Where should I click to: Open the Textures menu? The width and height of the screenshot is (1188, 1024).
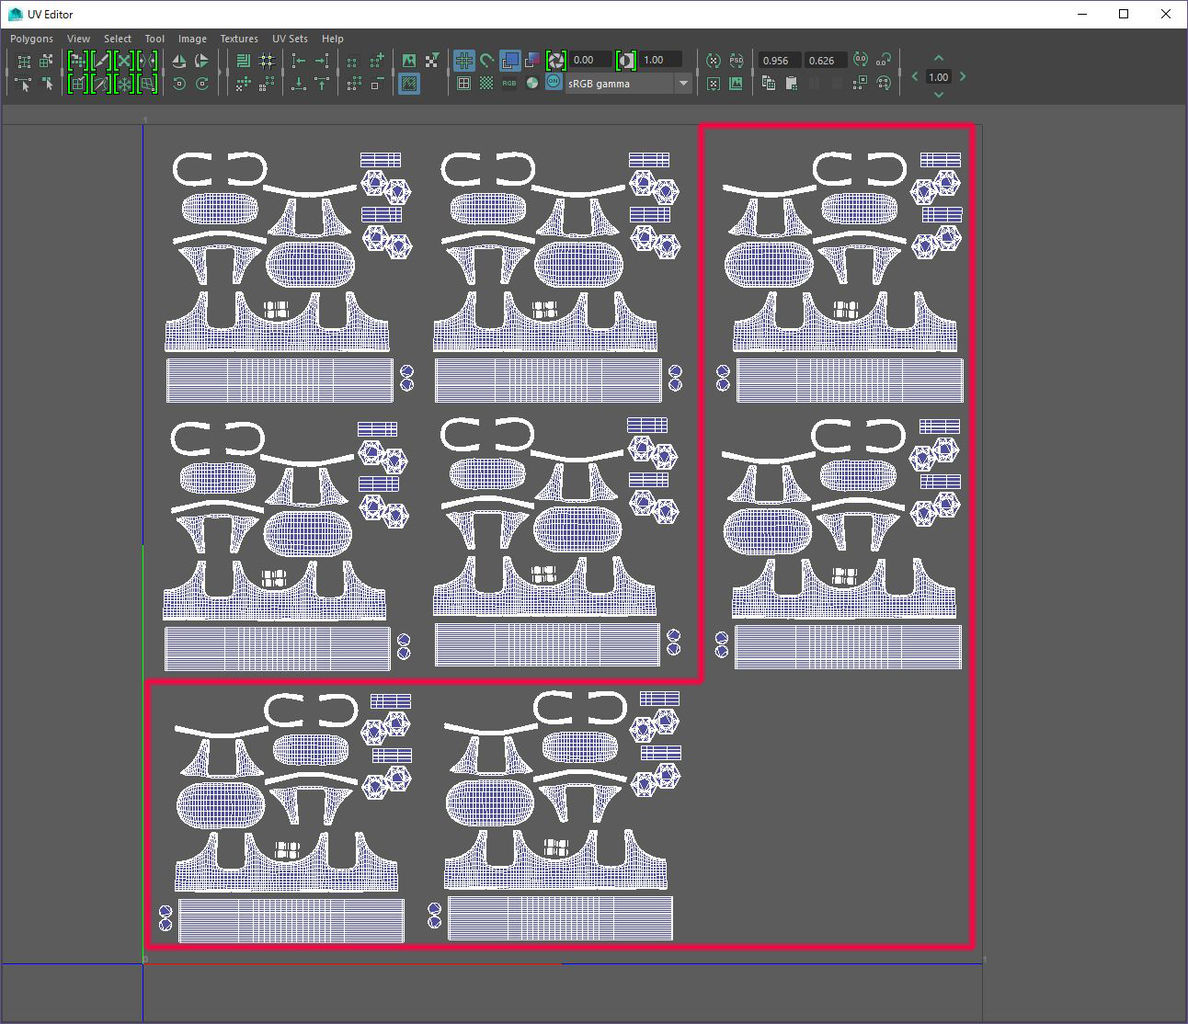click(239, 39)
